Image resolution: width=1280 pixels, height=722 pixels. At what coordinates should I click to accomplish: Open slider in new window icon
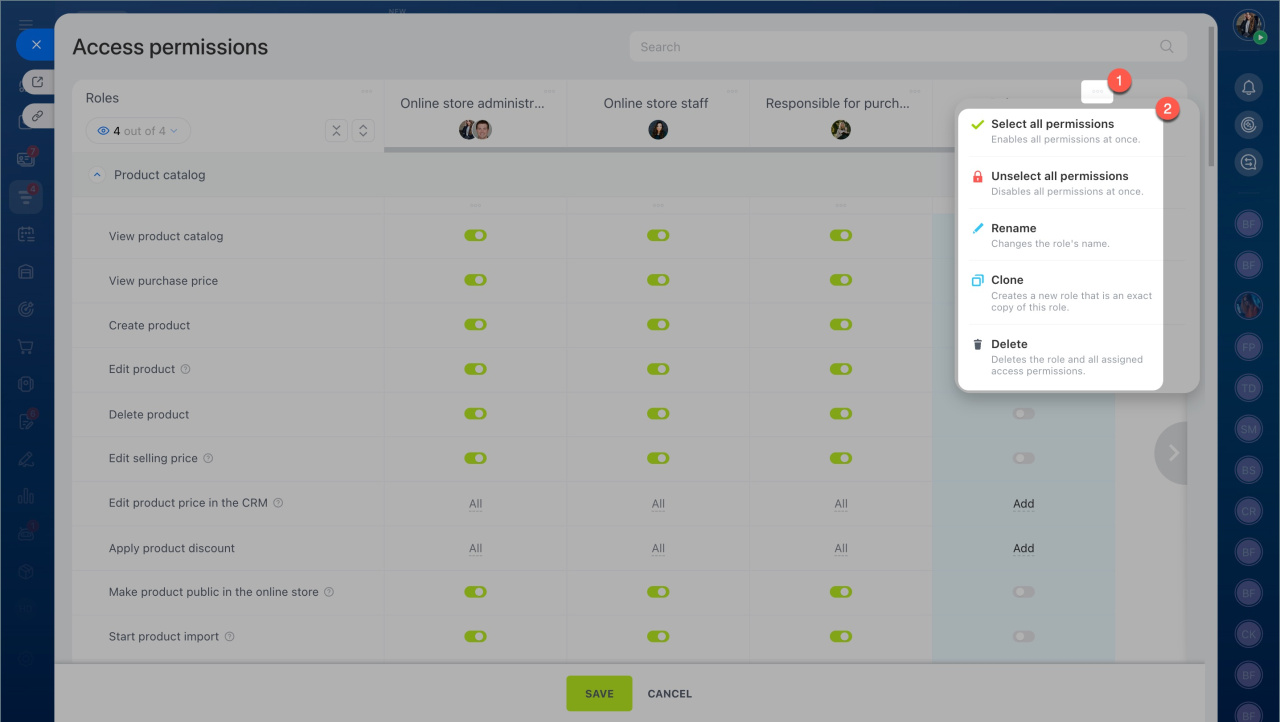pyautogui.click(x=37, y=82)
